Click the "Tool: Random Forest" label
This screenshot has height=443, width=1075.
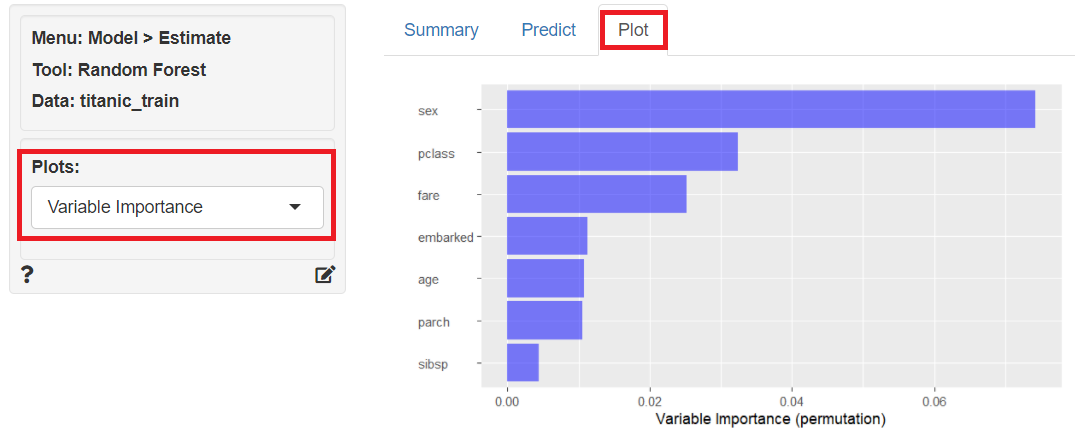(x=119, y=70)
